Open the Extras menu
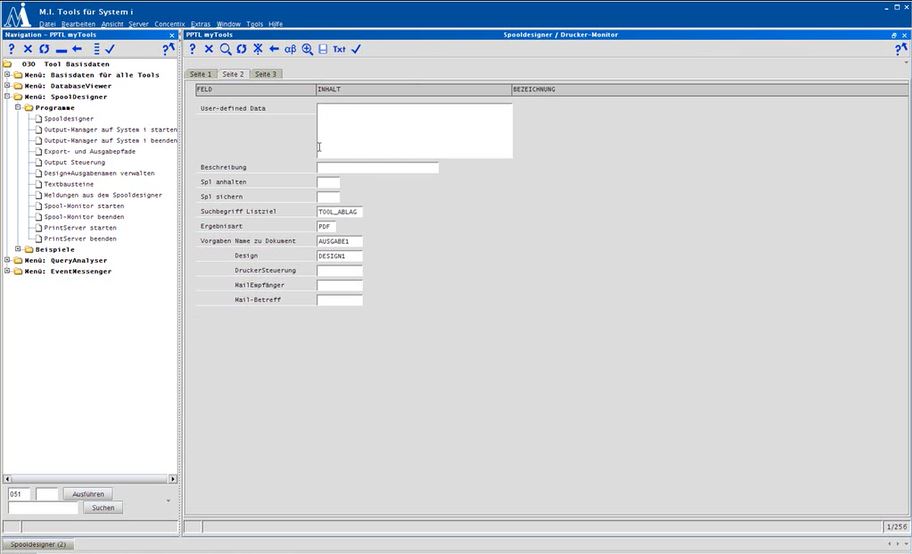 201,23
